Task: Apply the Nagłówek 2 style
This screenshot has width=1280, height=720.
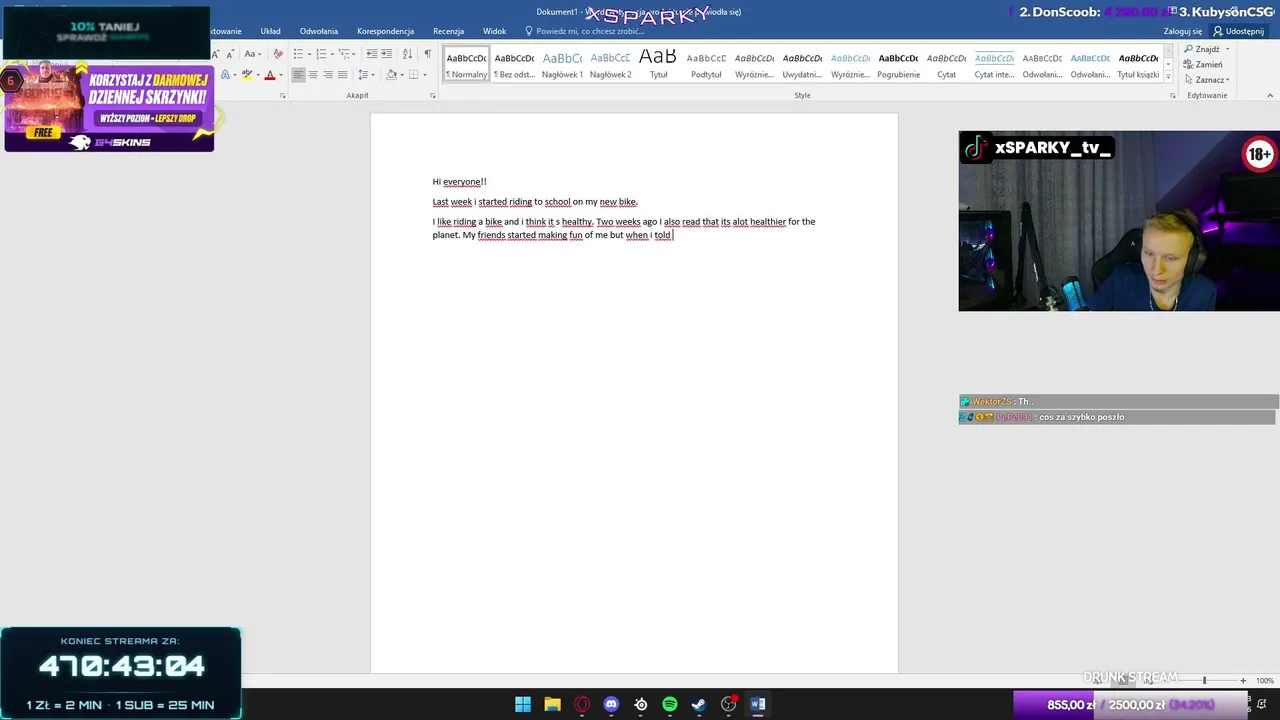Action: [x=610, y=64]
